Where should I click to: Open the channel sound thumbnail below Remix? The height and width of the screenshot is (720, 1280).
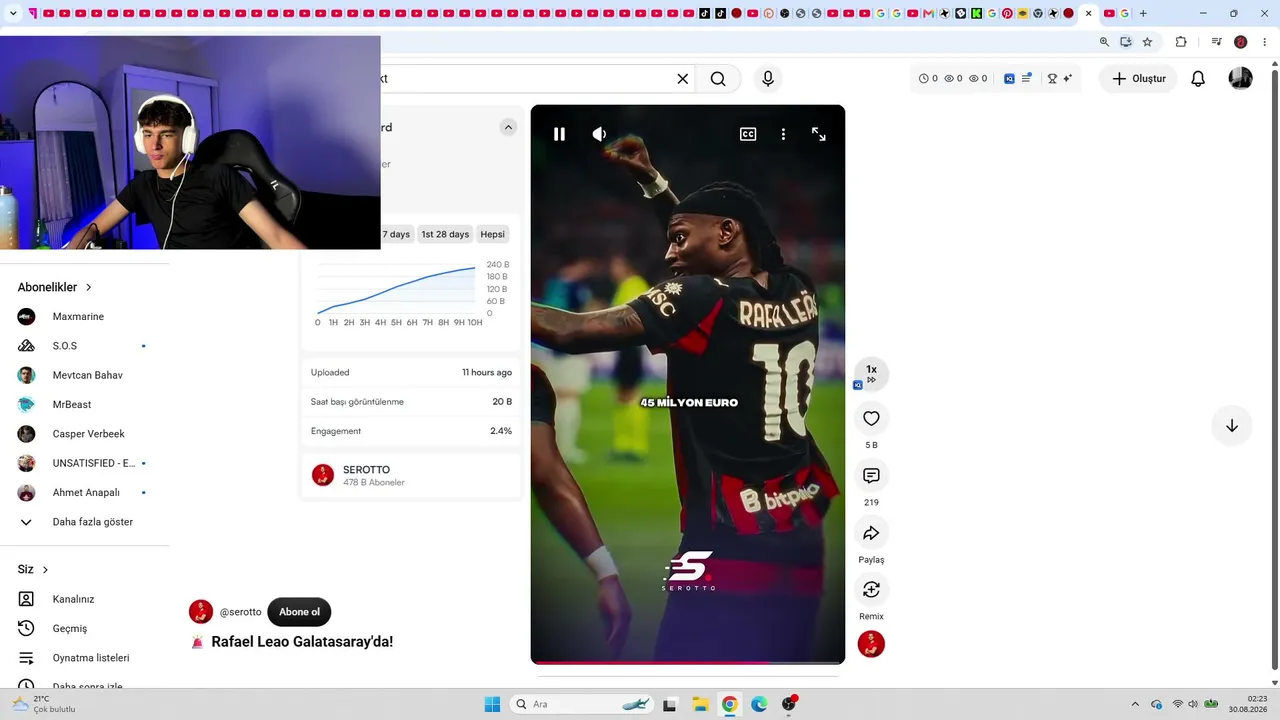871,644
